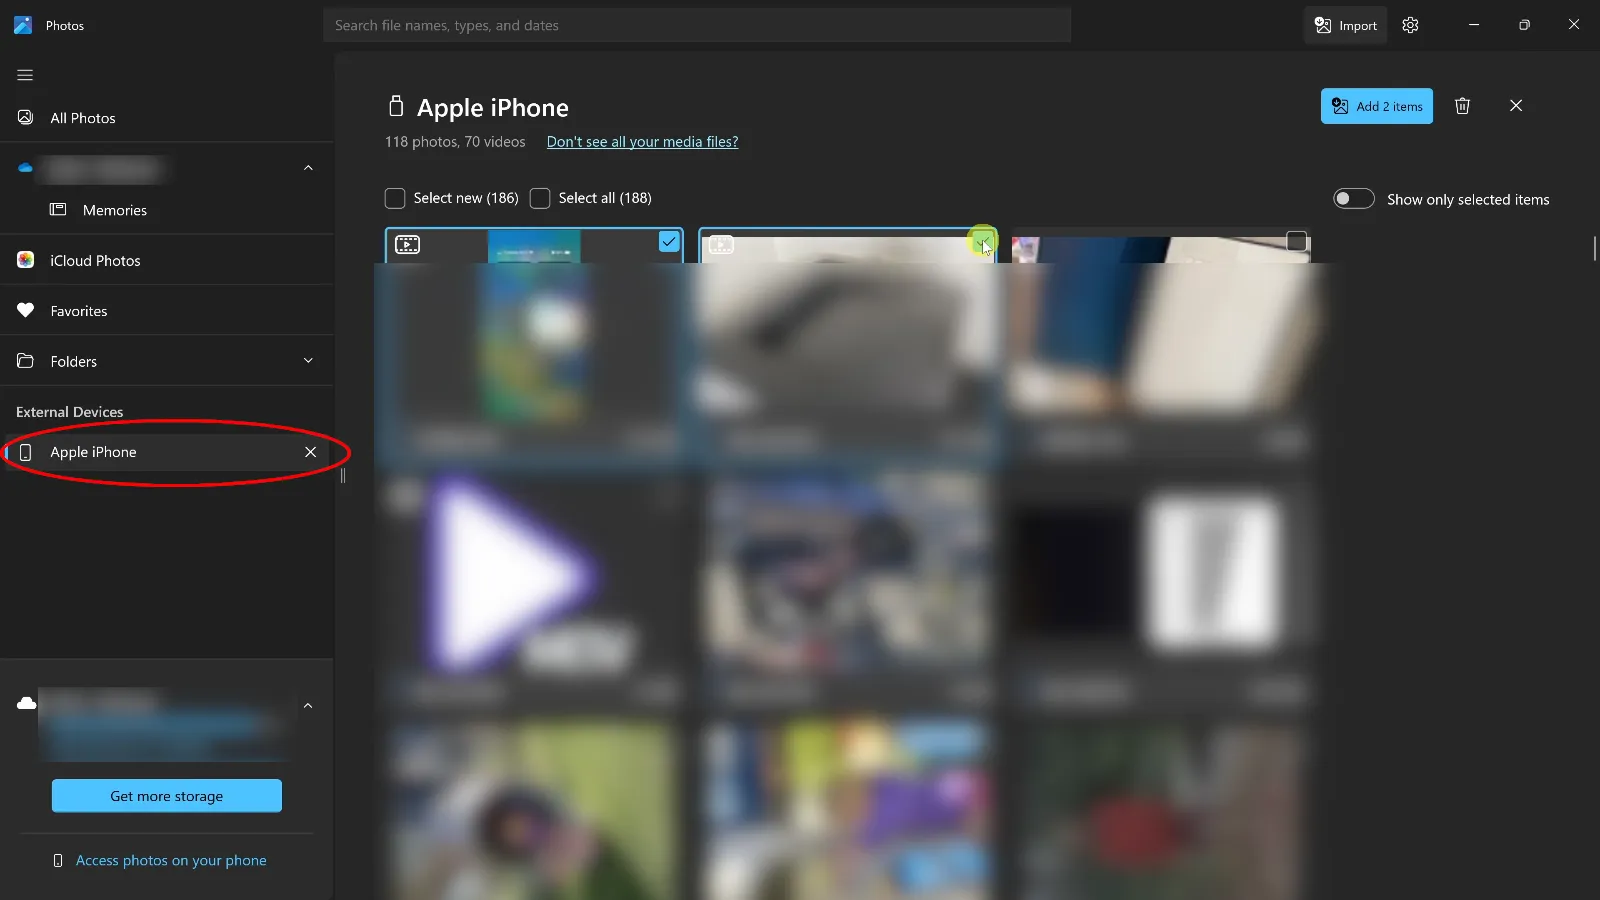Viewport: 1600px width, 900px height.
Task: Check the Select all (188) checkbox
Action: click(539, 198)
